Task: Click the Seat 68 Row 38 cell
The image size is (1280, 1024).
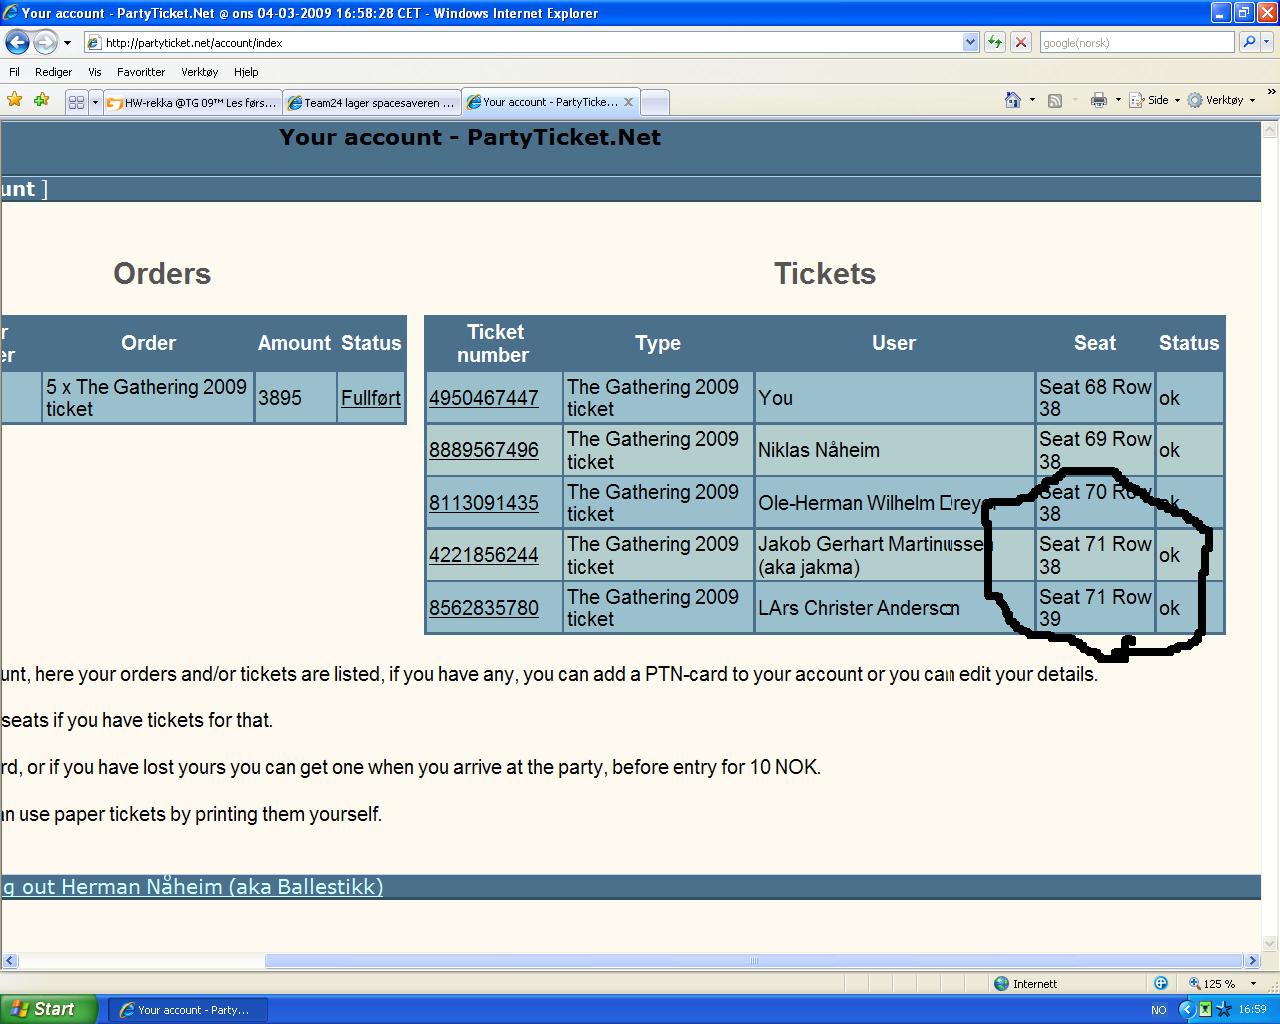Action: (x=1096, y=398)
